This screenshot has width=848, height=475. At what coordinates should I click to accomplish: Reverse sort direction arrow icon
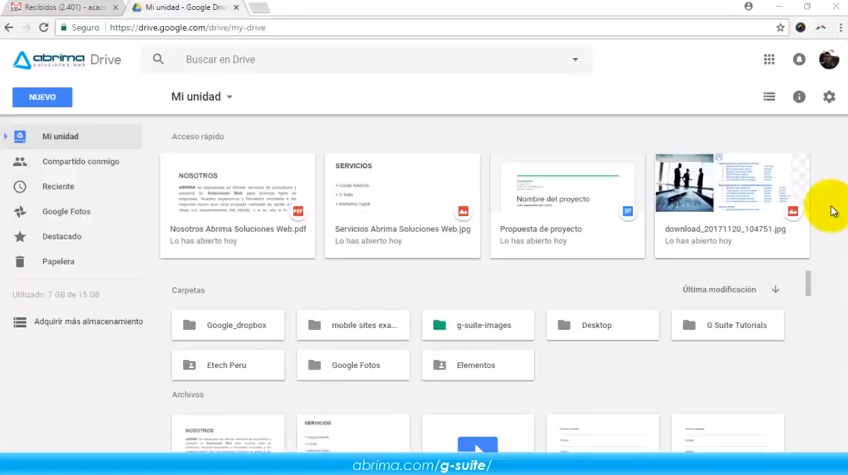click(776, 289)
